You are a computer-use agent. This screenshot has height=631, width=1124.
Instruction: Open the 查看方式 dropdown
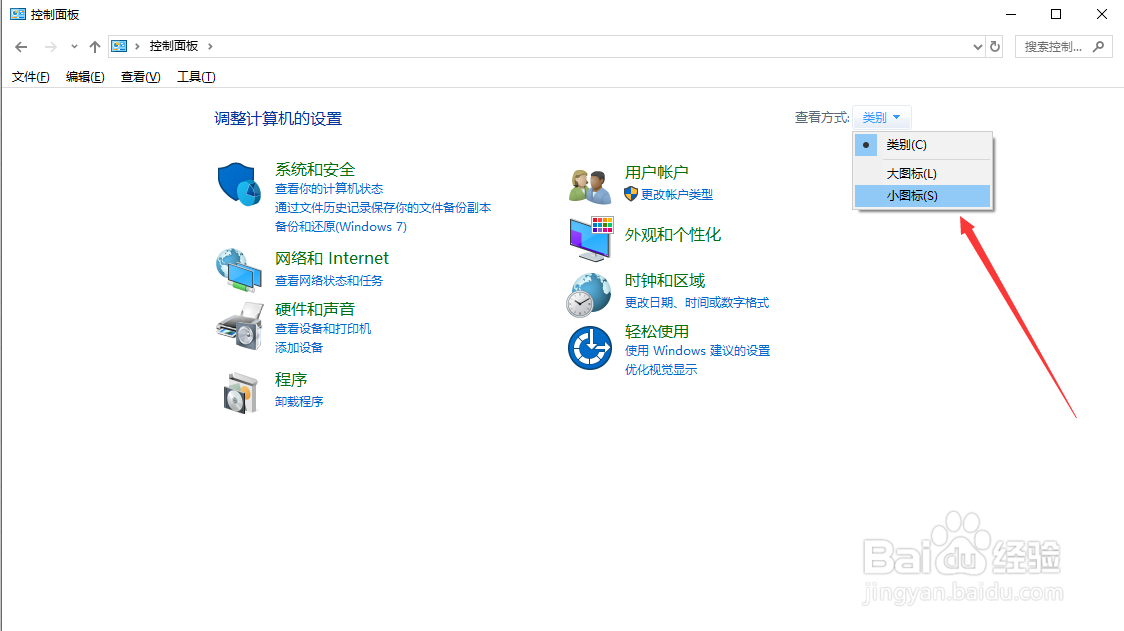coord(881,116)
